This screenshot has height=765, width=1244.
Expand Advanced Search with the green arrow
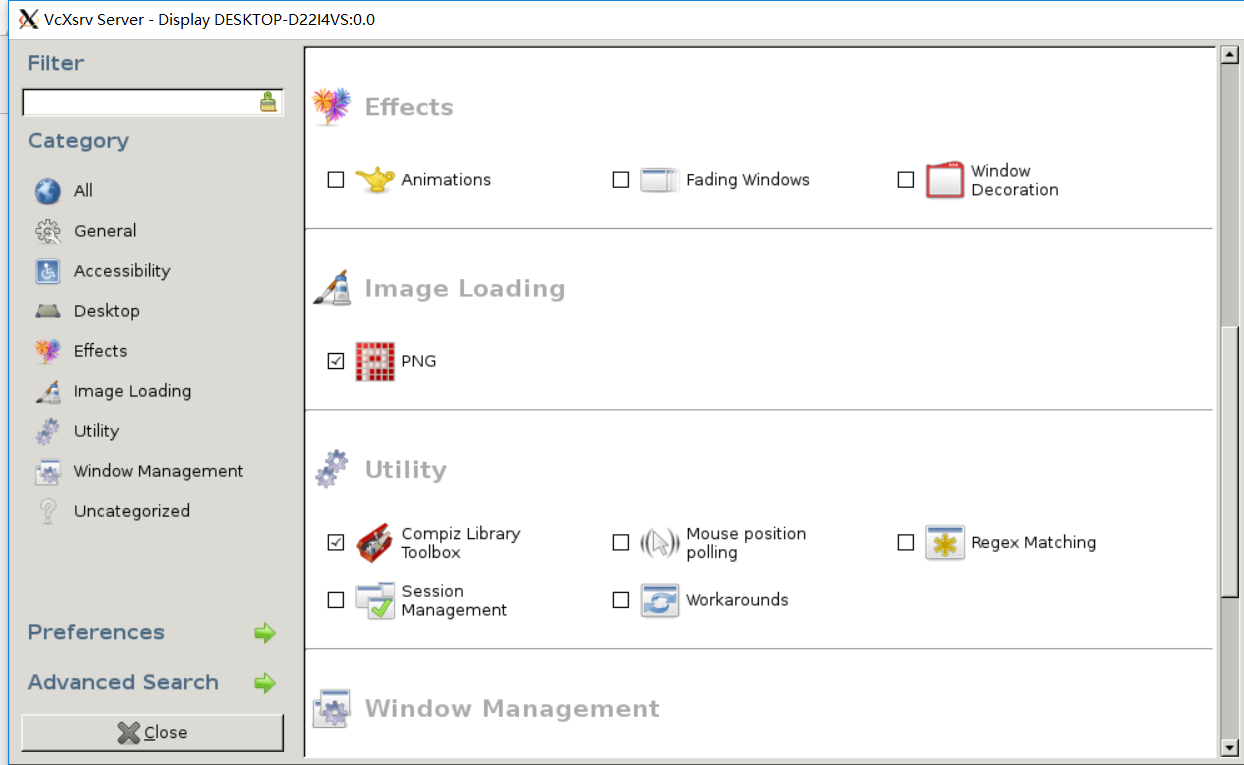264,683
